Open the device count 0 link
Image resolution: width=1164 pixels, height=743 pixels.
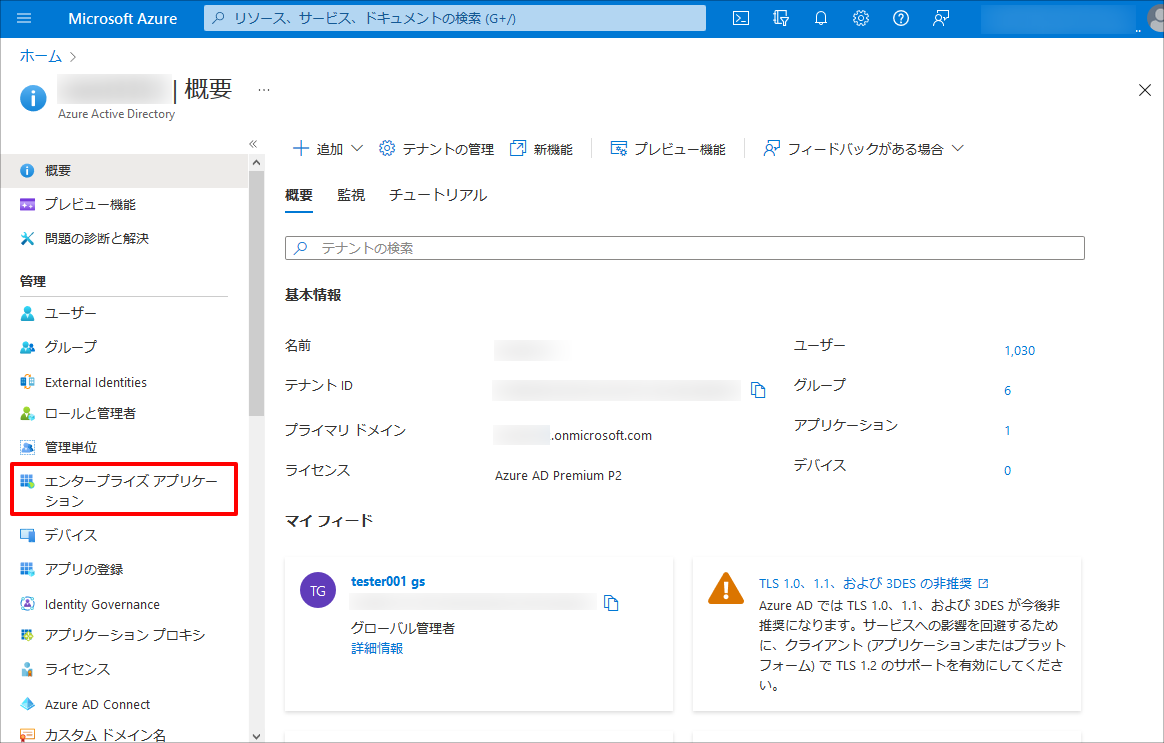click(x=1007, y=471)
